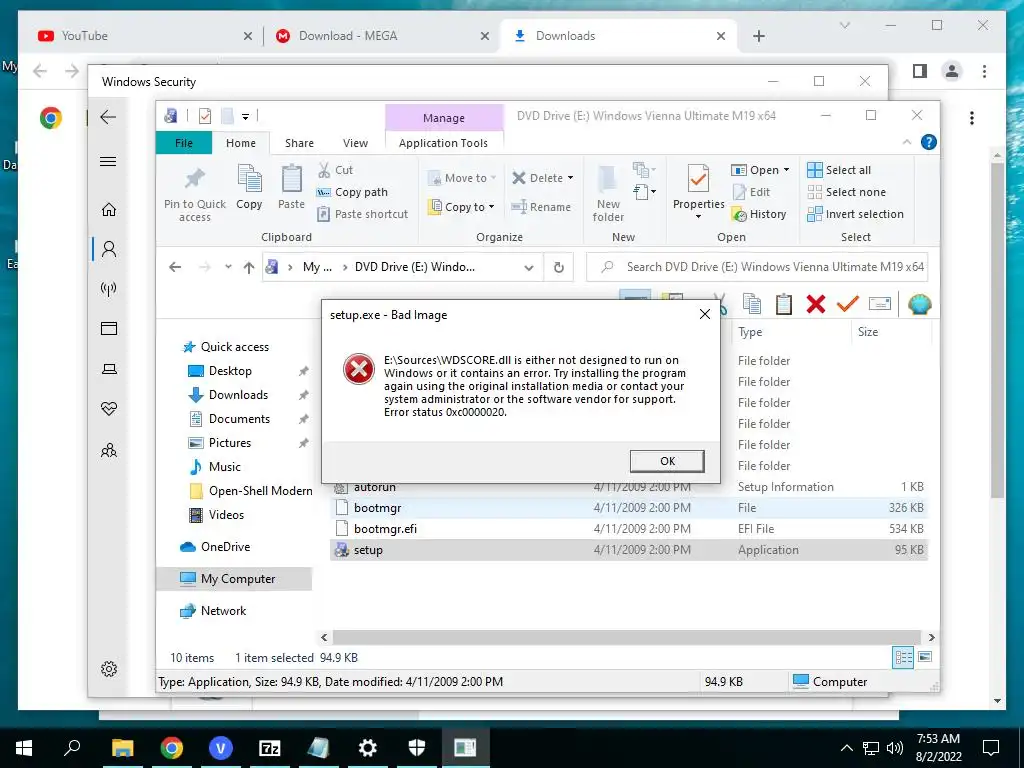This screenshot has height=768, width=1024.
Task: Click the horizontal scrollbar in the file list
Action: pyautogui.click(x=627, y=637)
